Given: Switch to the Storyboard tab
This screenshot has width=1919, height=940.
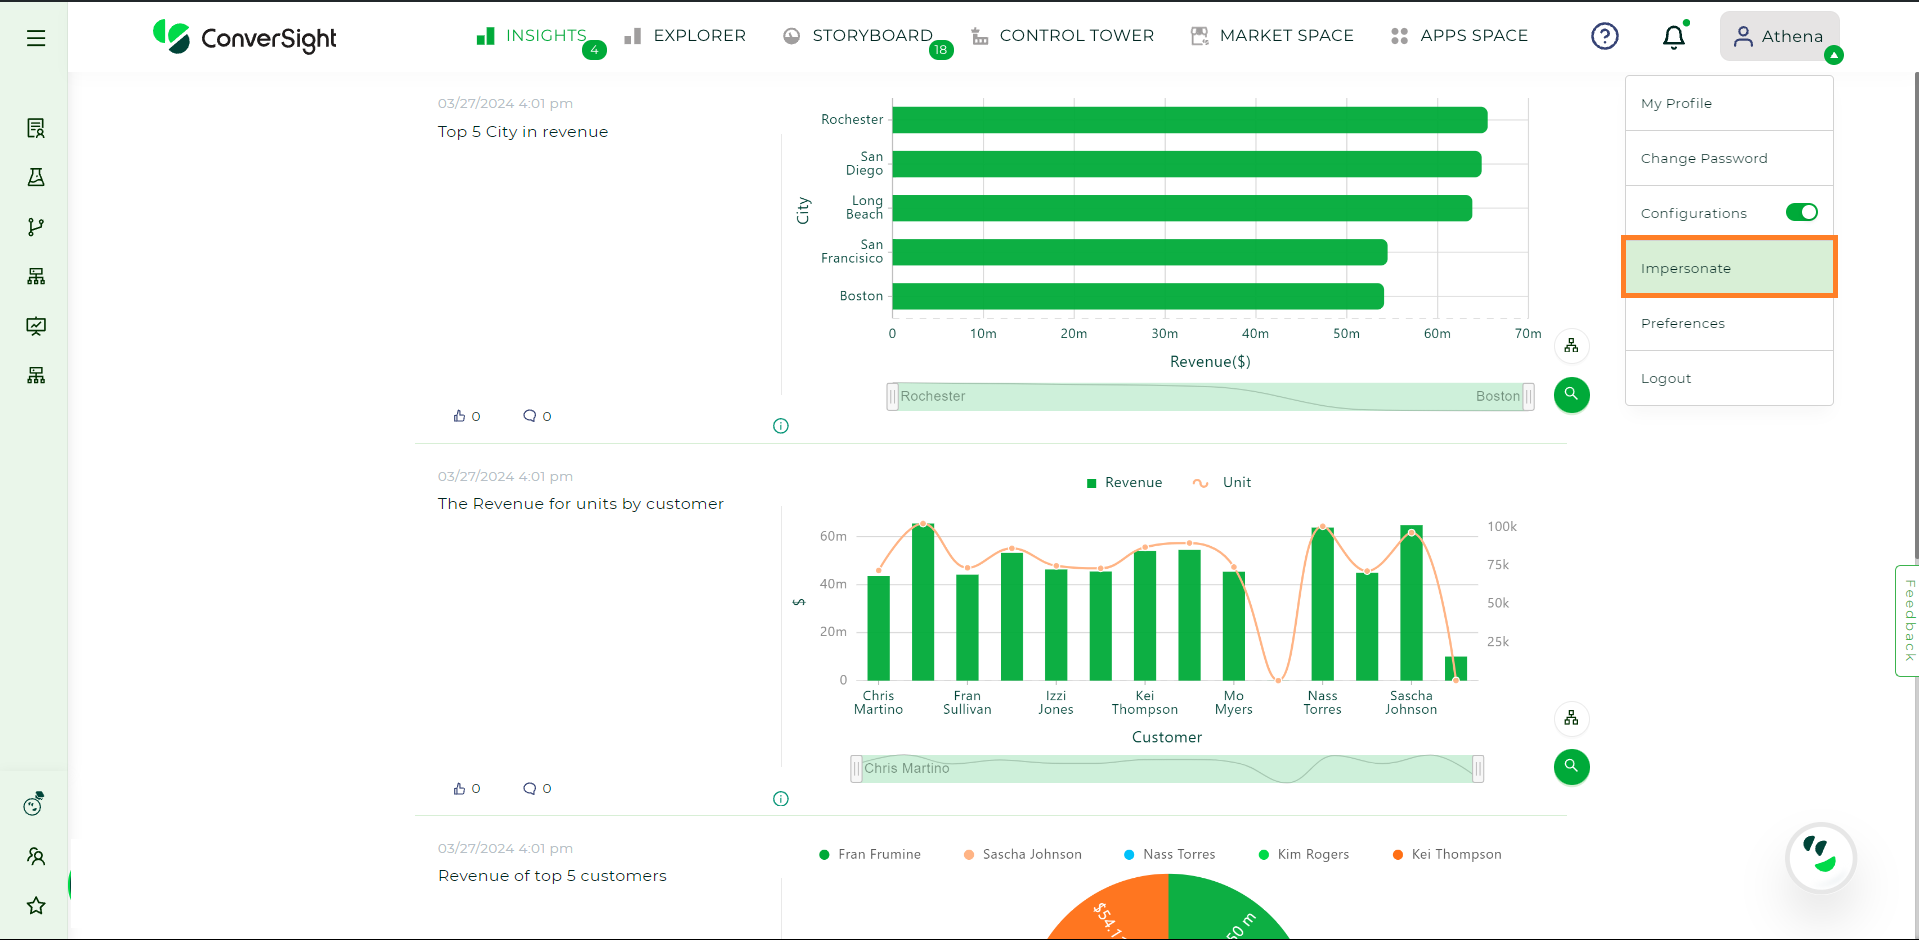Looking at the screenshot, I should [x=858, y=36].
